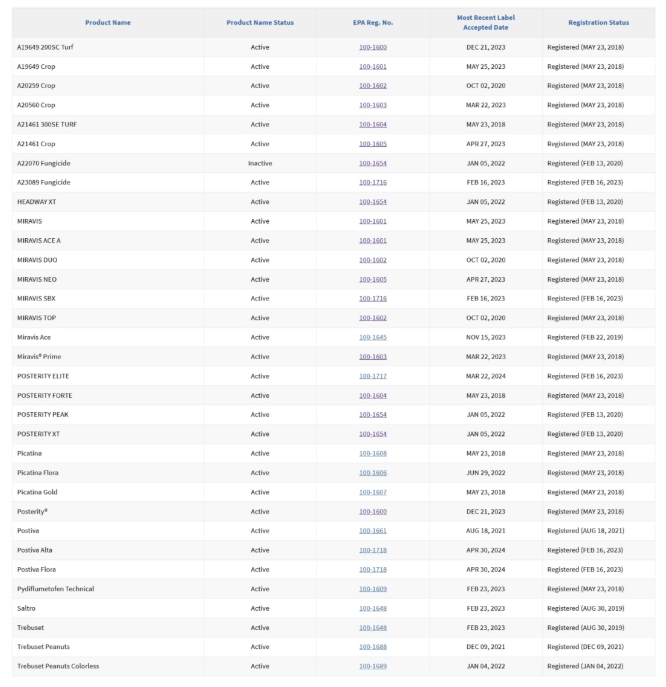The width and height of the screenshot is (666, 687).
Task: Select 'Registered (FEB 22, 2019)' status text
Action: click(x=585, y=337)
